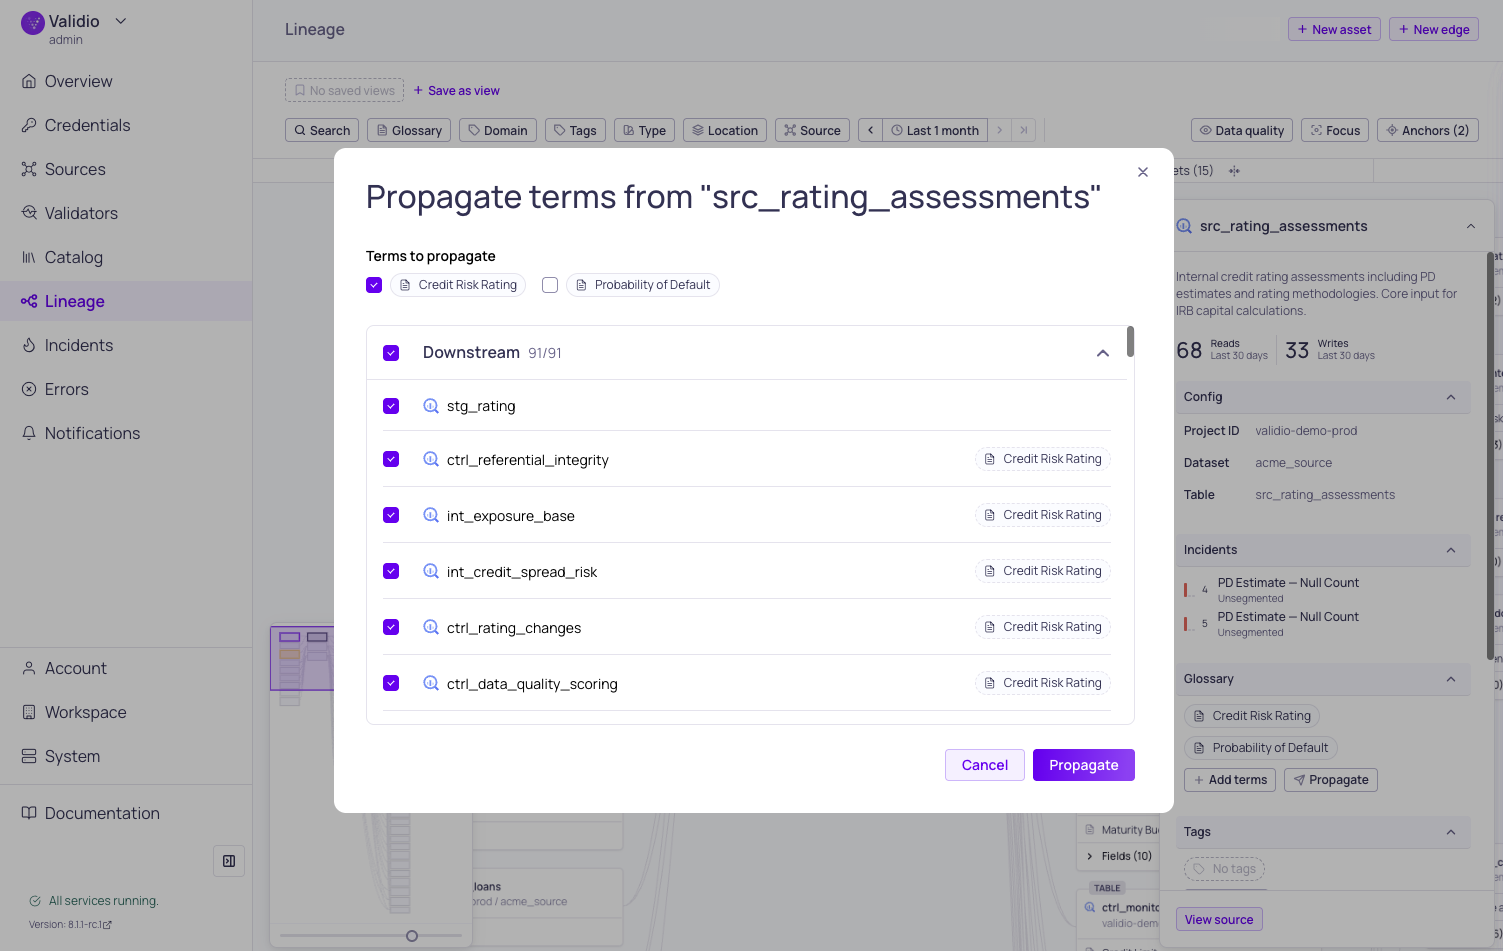Collapse the src_rating_assessments panel header
This screenshot has width=1503, height=951.
click(x=1471, y=226)
